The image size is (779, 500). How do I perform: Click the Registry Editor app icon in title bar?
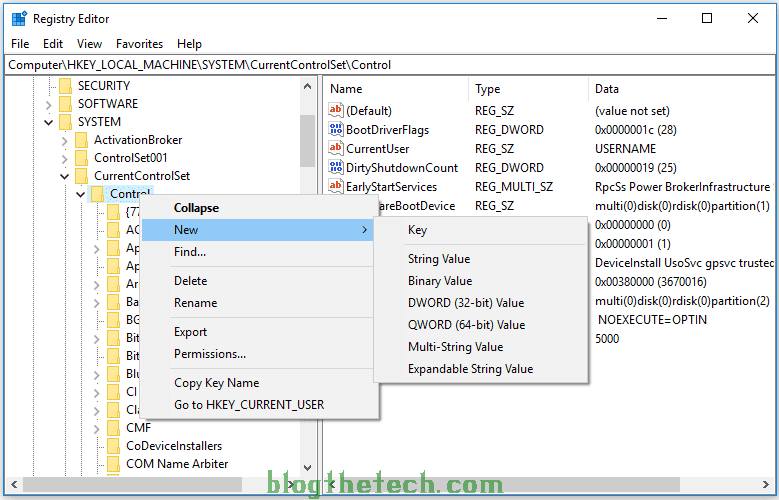(17, 18)
